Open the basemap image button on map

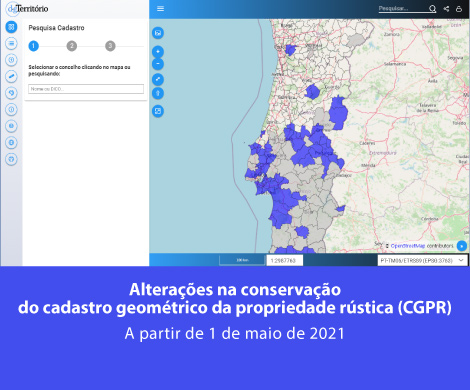coord(158,33)
